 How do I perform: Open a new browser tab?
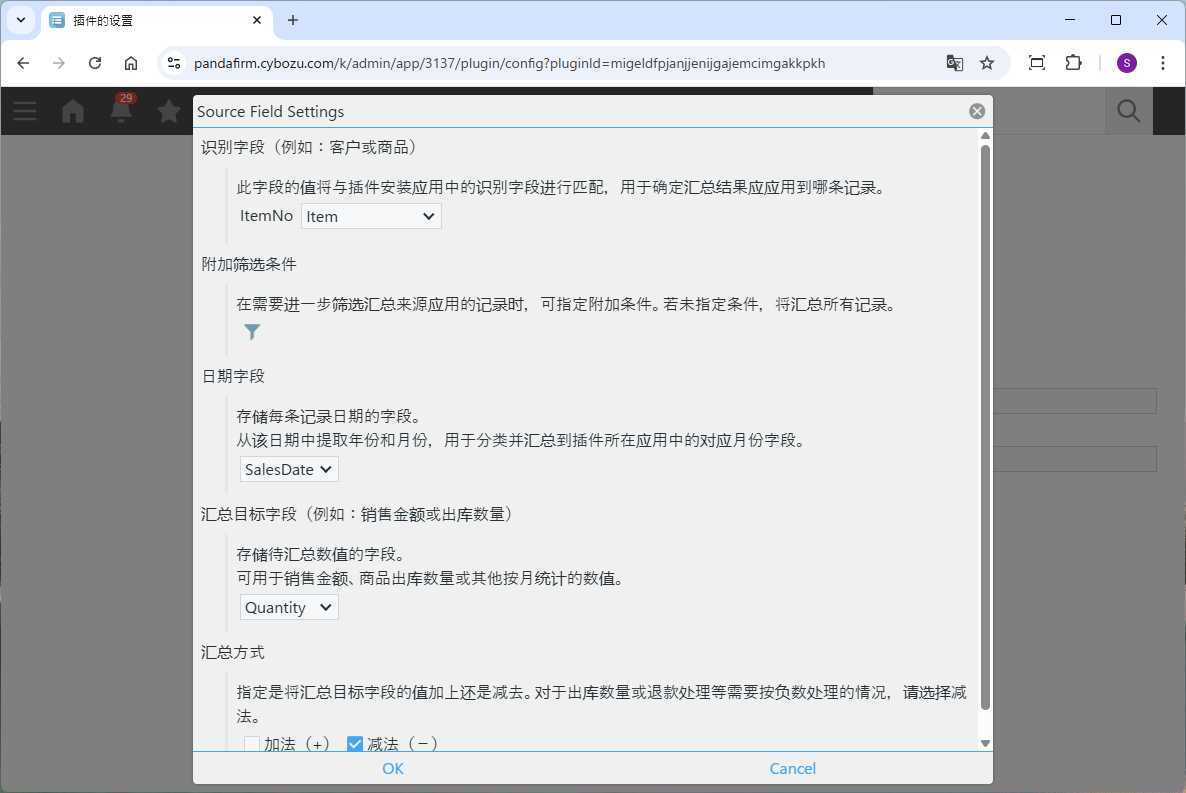(x=293, y=20)
